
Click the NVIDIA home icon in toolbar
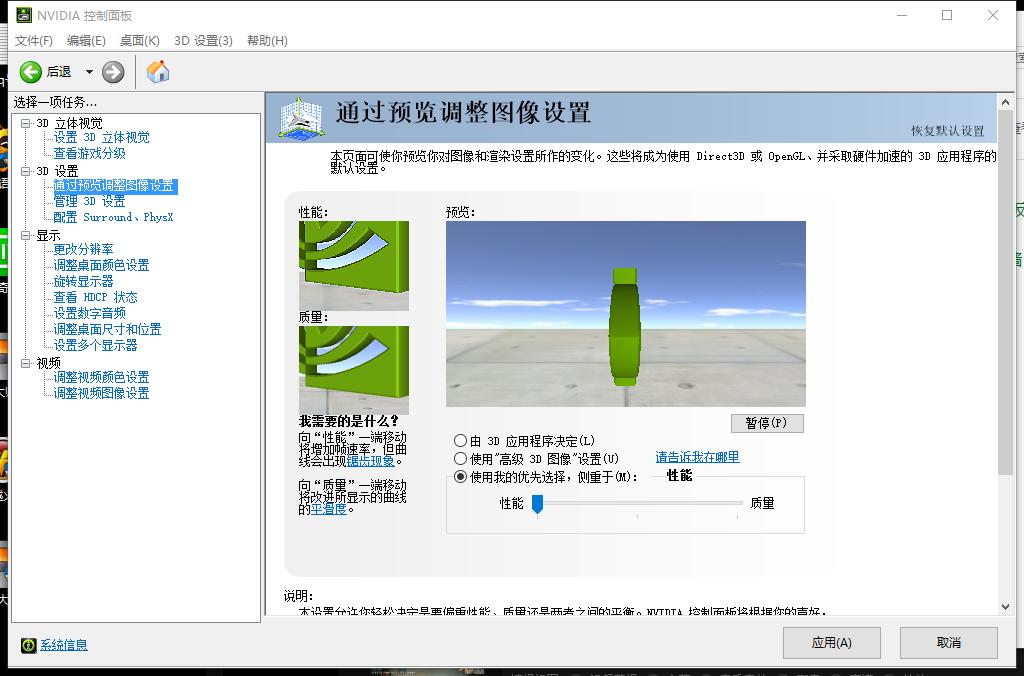click(x=157, y=72)
